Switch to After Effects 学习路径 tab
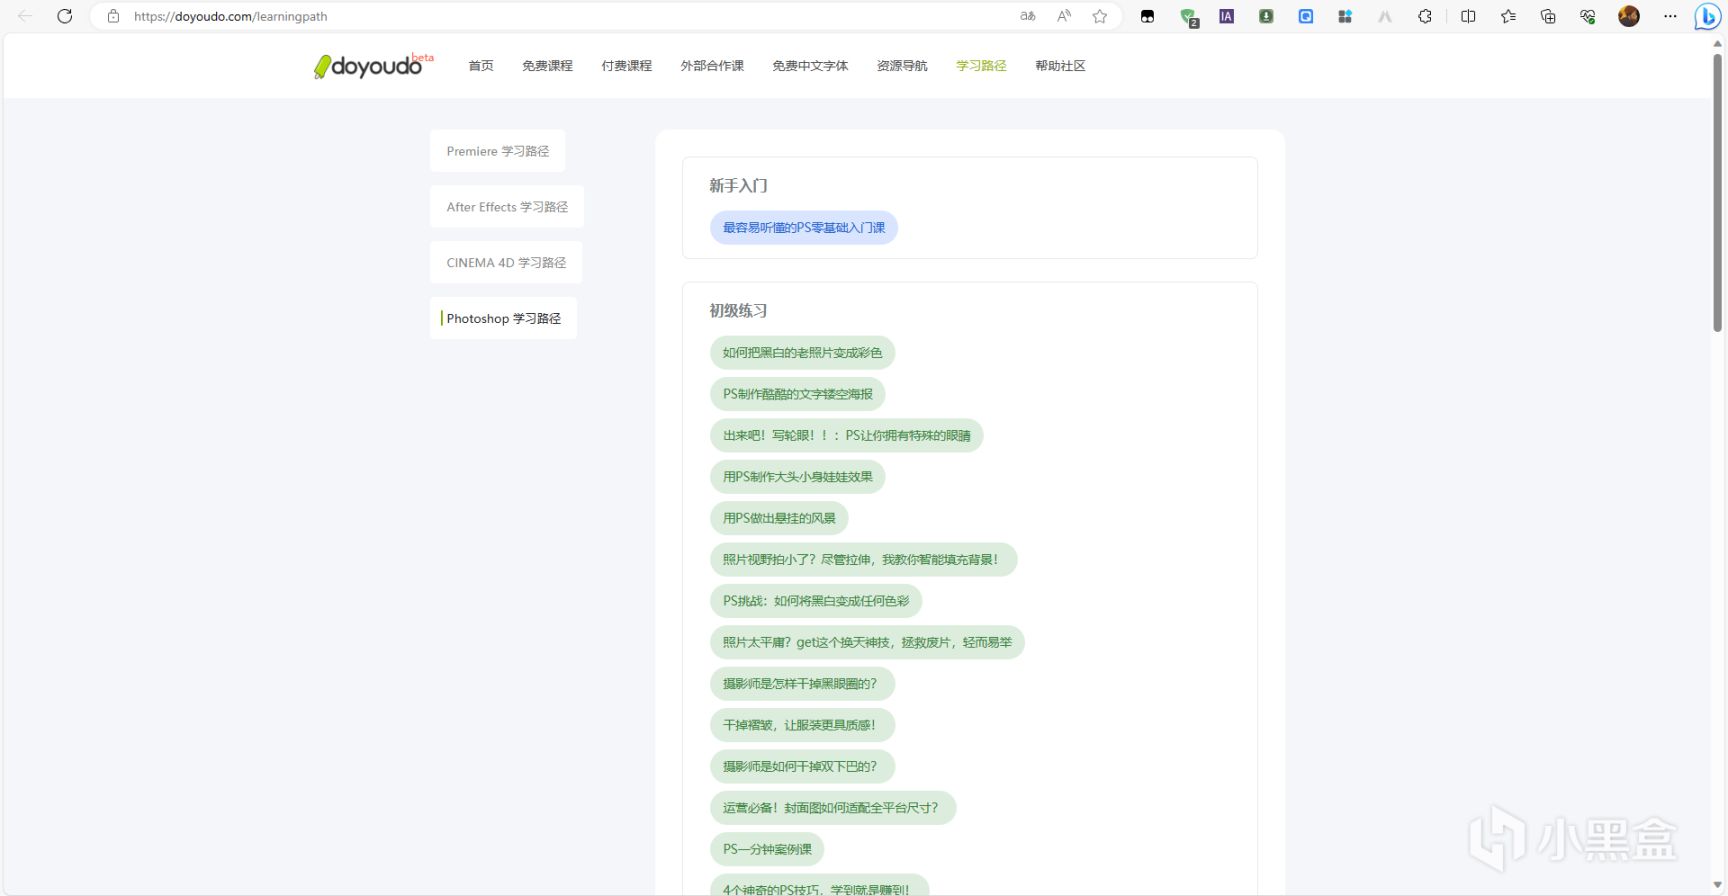 click(x=507, y=207)
